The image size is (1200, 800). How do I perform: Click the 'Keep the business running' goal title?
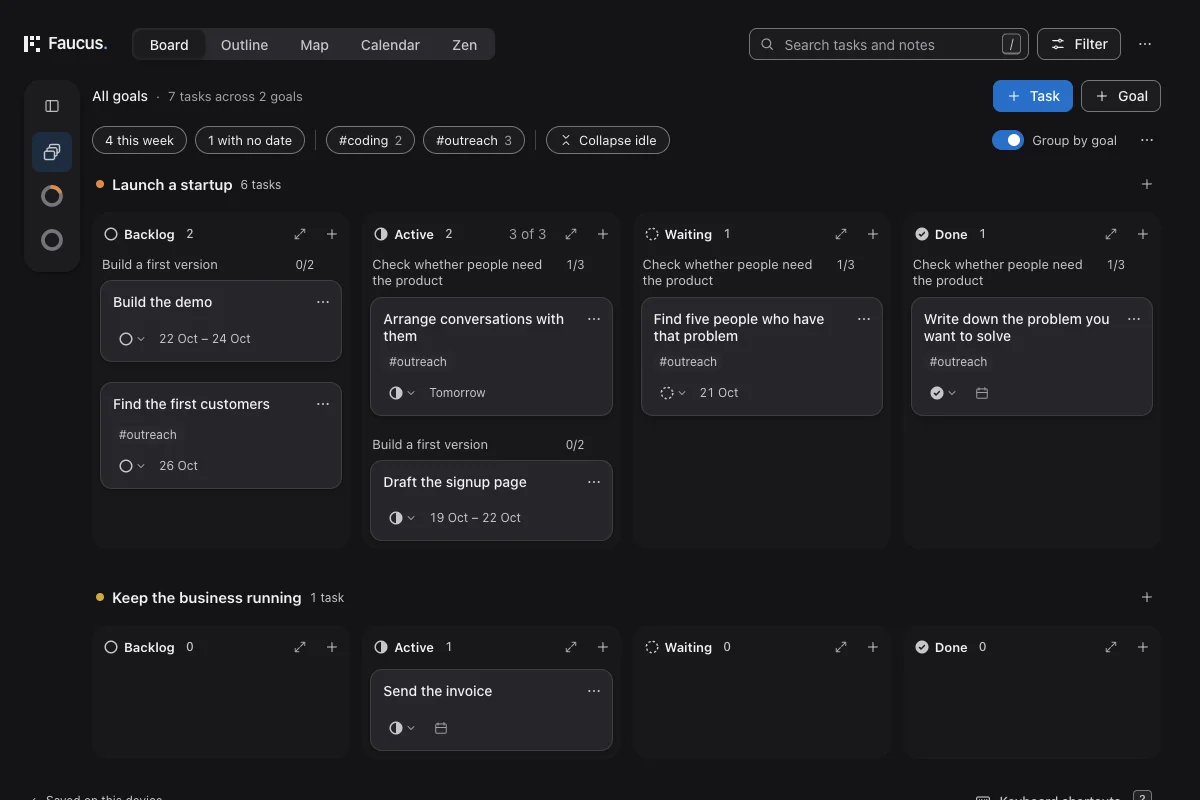pos(206,597)
